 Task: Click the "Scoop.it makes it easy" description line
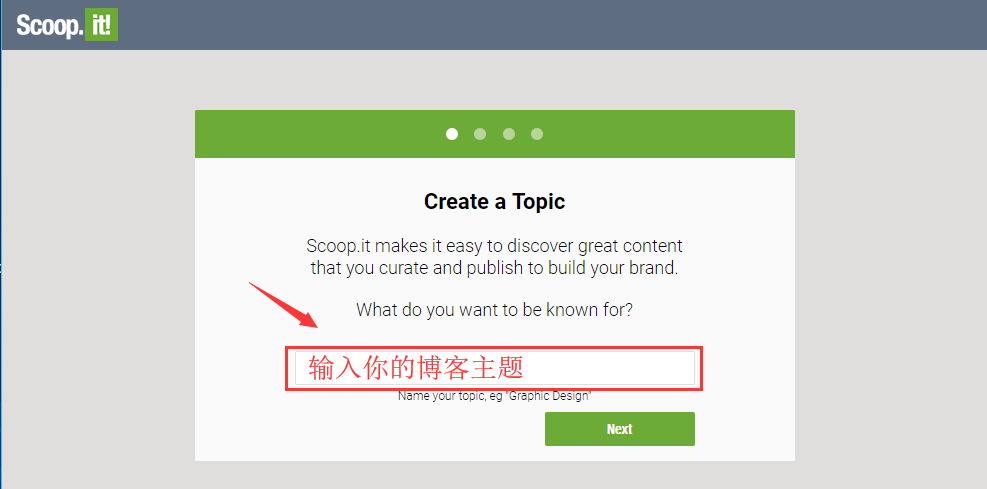[494, 245]
